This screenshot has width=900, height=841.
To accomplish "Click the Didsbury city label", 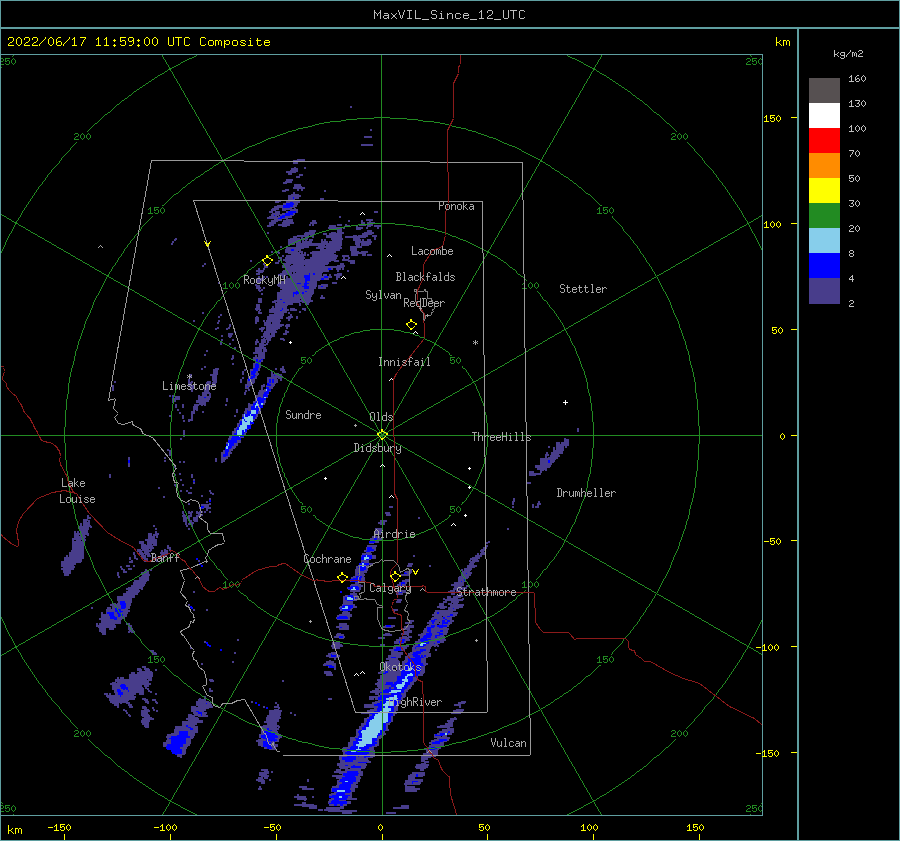I will pos(378,448).
